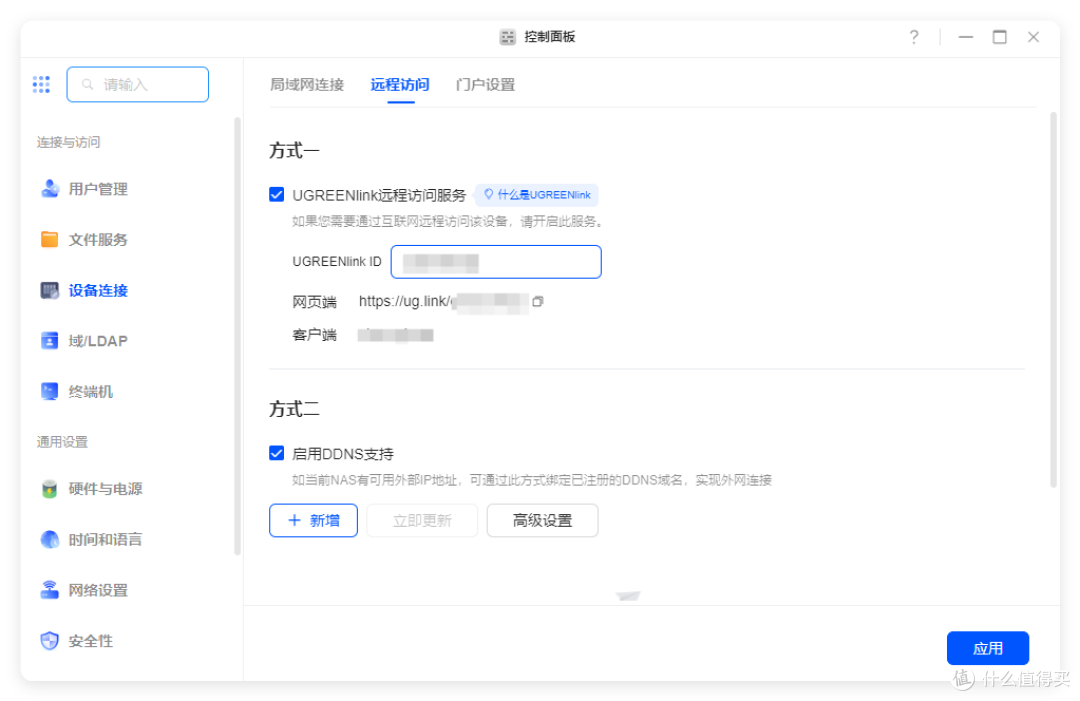This screenshot has width=1080, height=701.
Task: Click the 客户端 label
Action: [314, 335]
